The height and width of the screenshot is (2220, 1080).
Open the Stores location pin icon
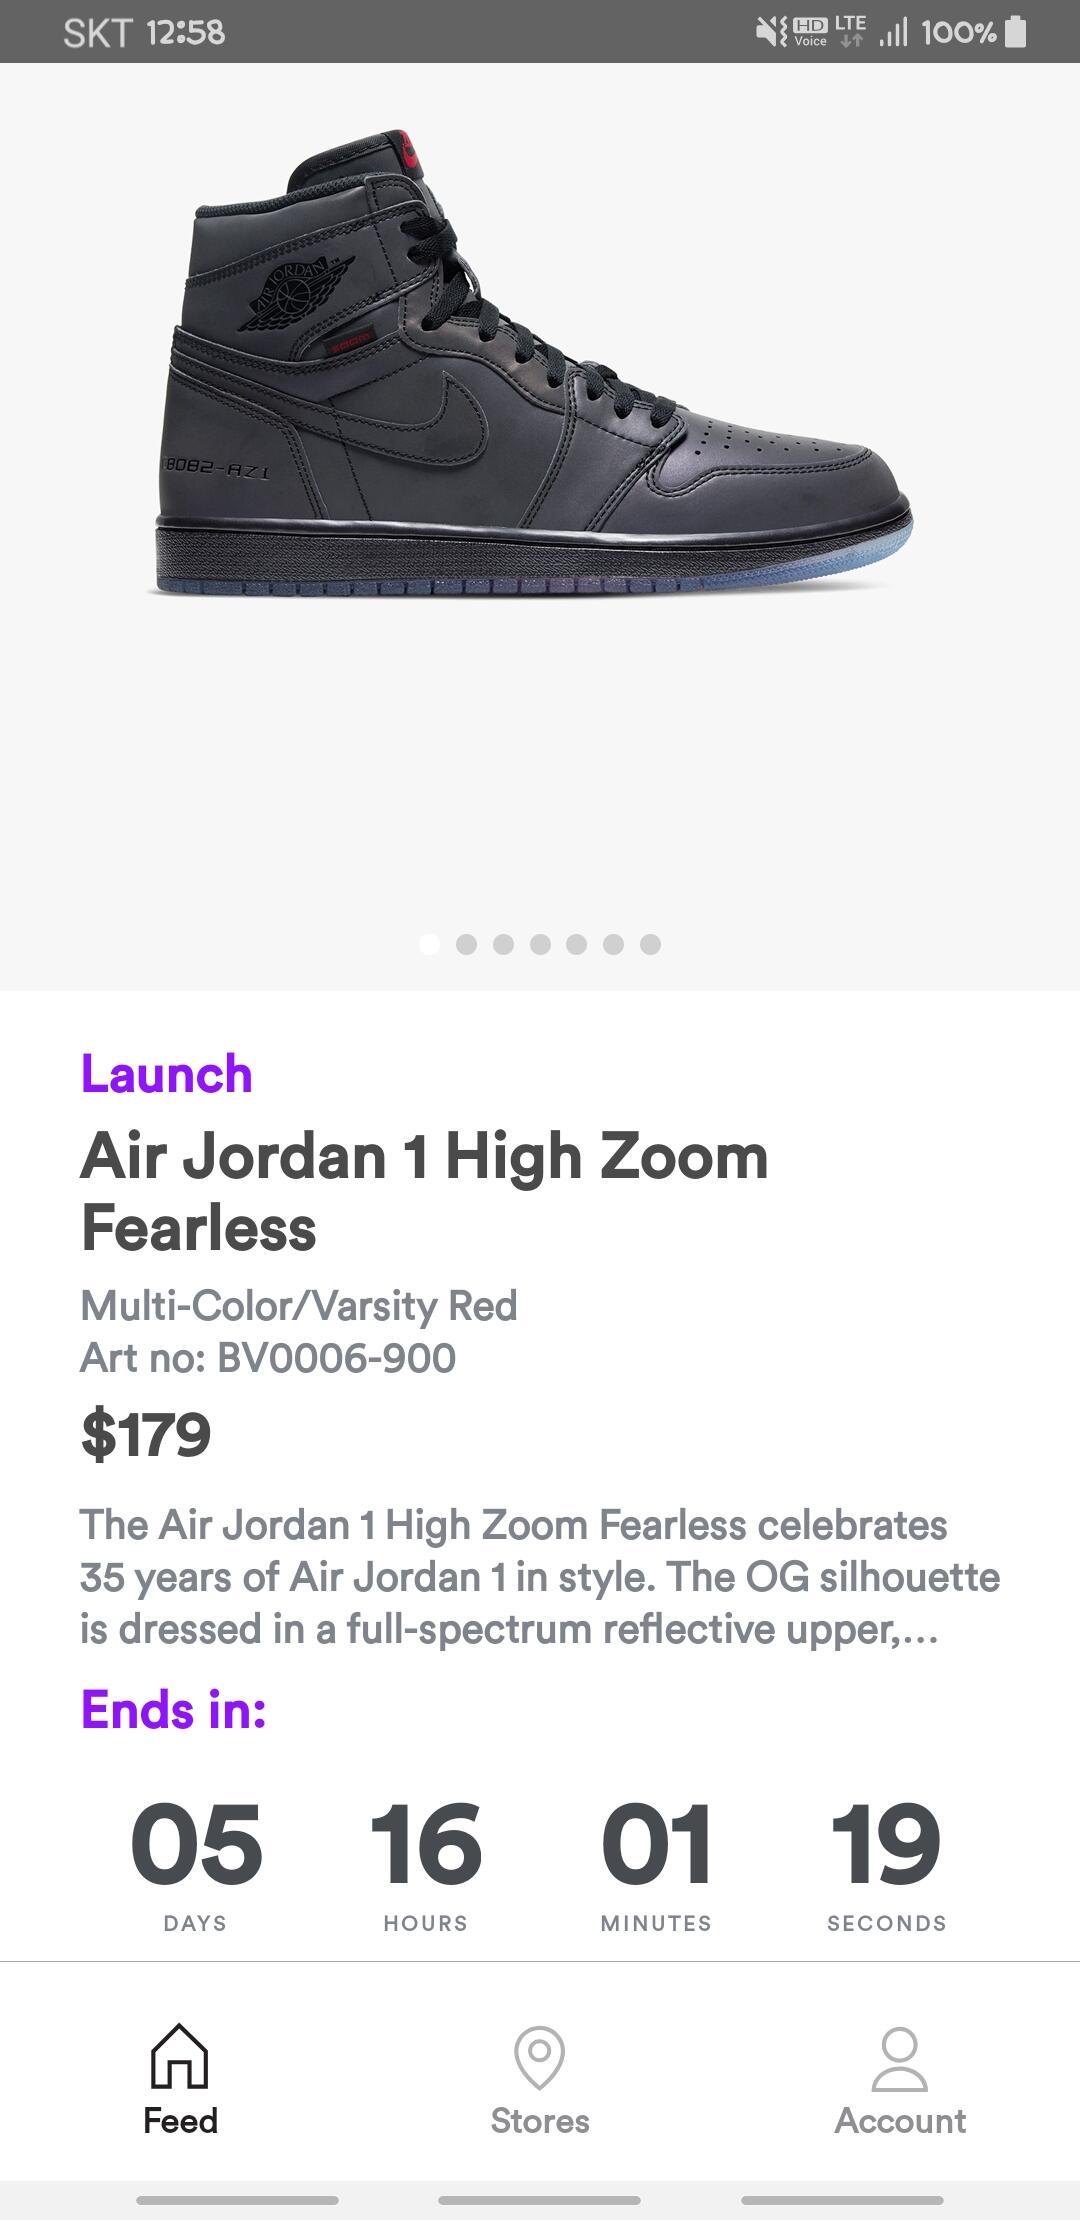click(x=540, y=2056)
